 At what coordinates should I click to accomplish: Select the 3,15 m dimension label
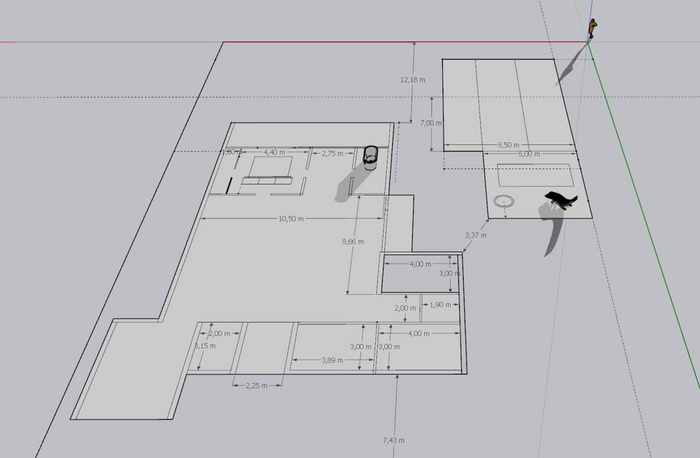click(x=205, y=346)
